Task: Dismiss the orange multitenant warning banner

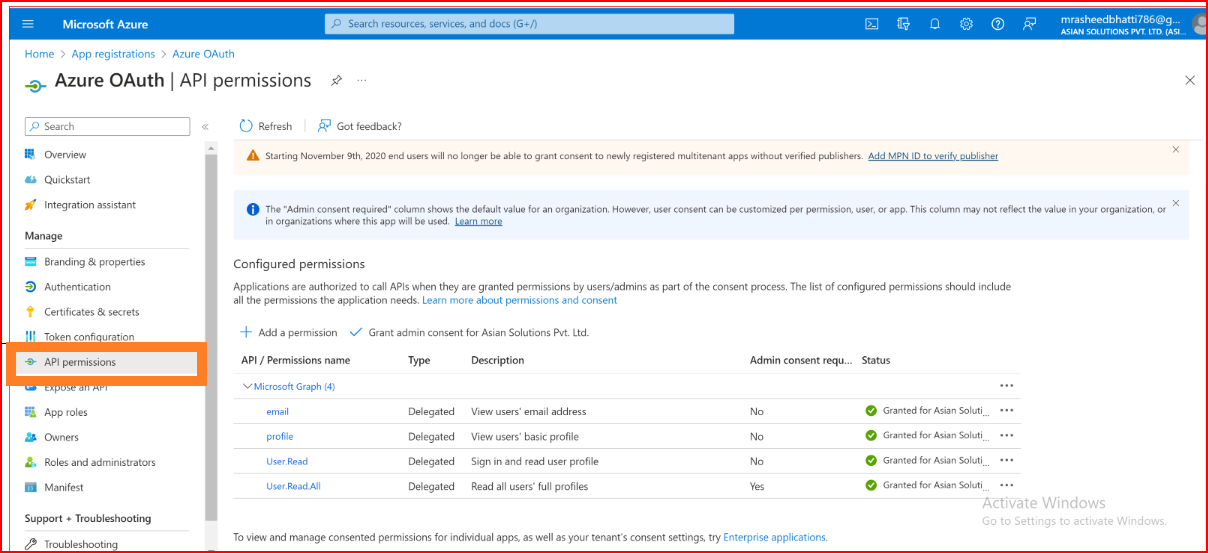Action: click(1176, 149)
